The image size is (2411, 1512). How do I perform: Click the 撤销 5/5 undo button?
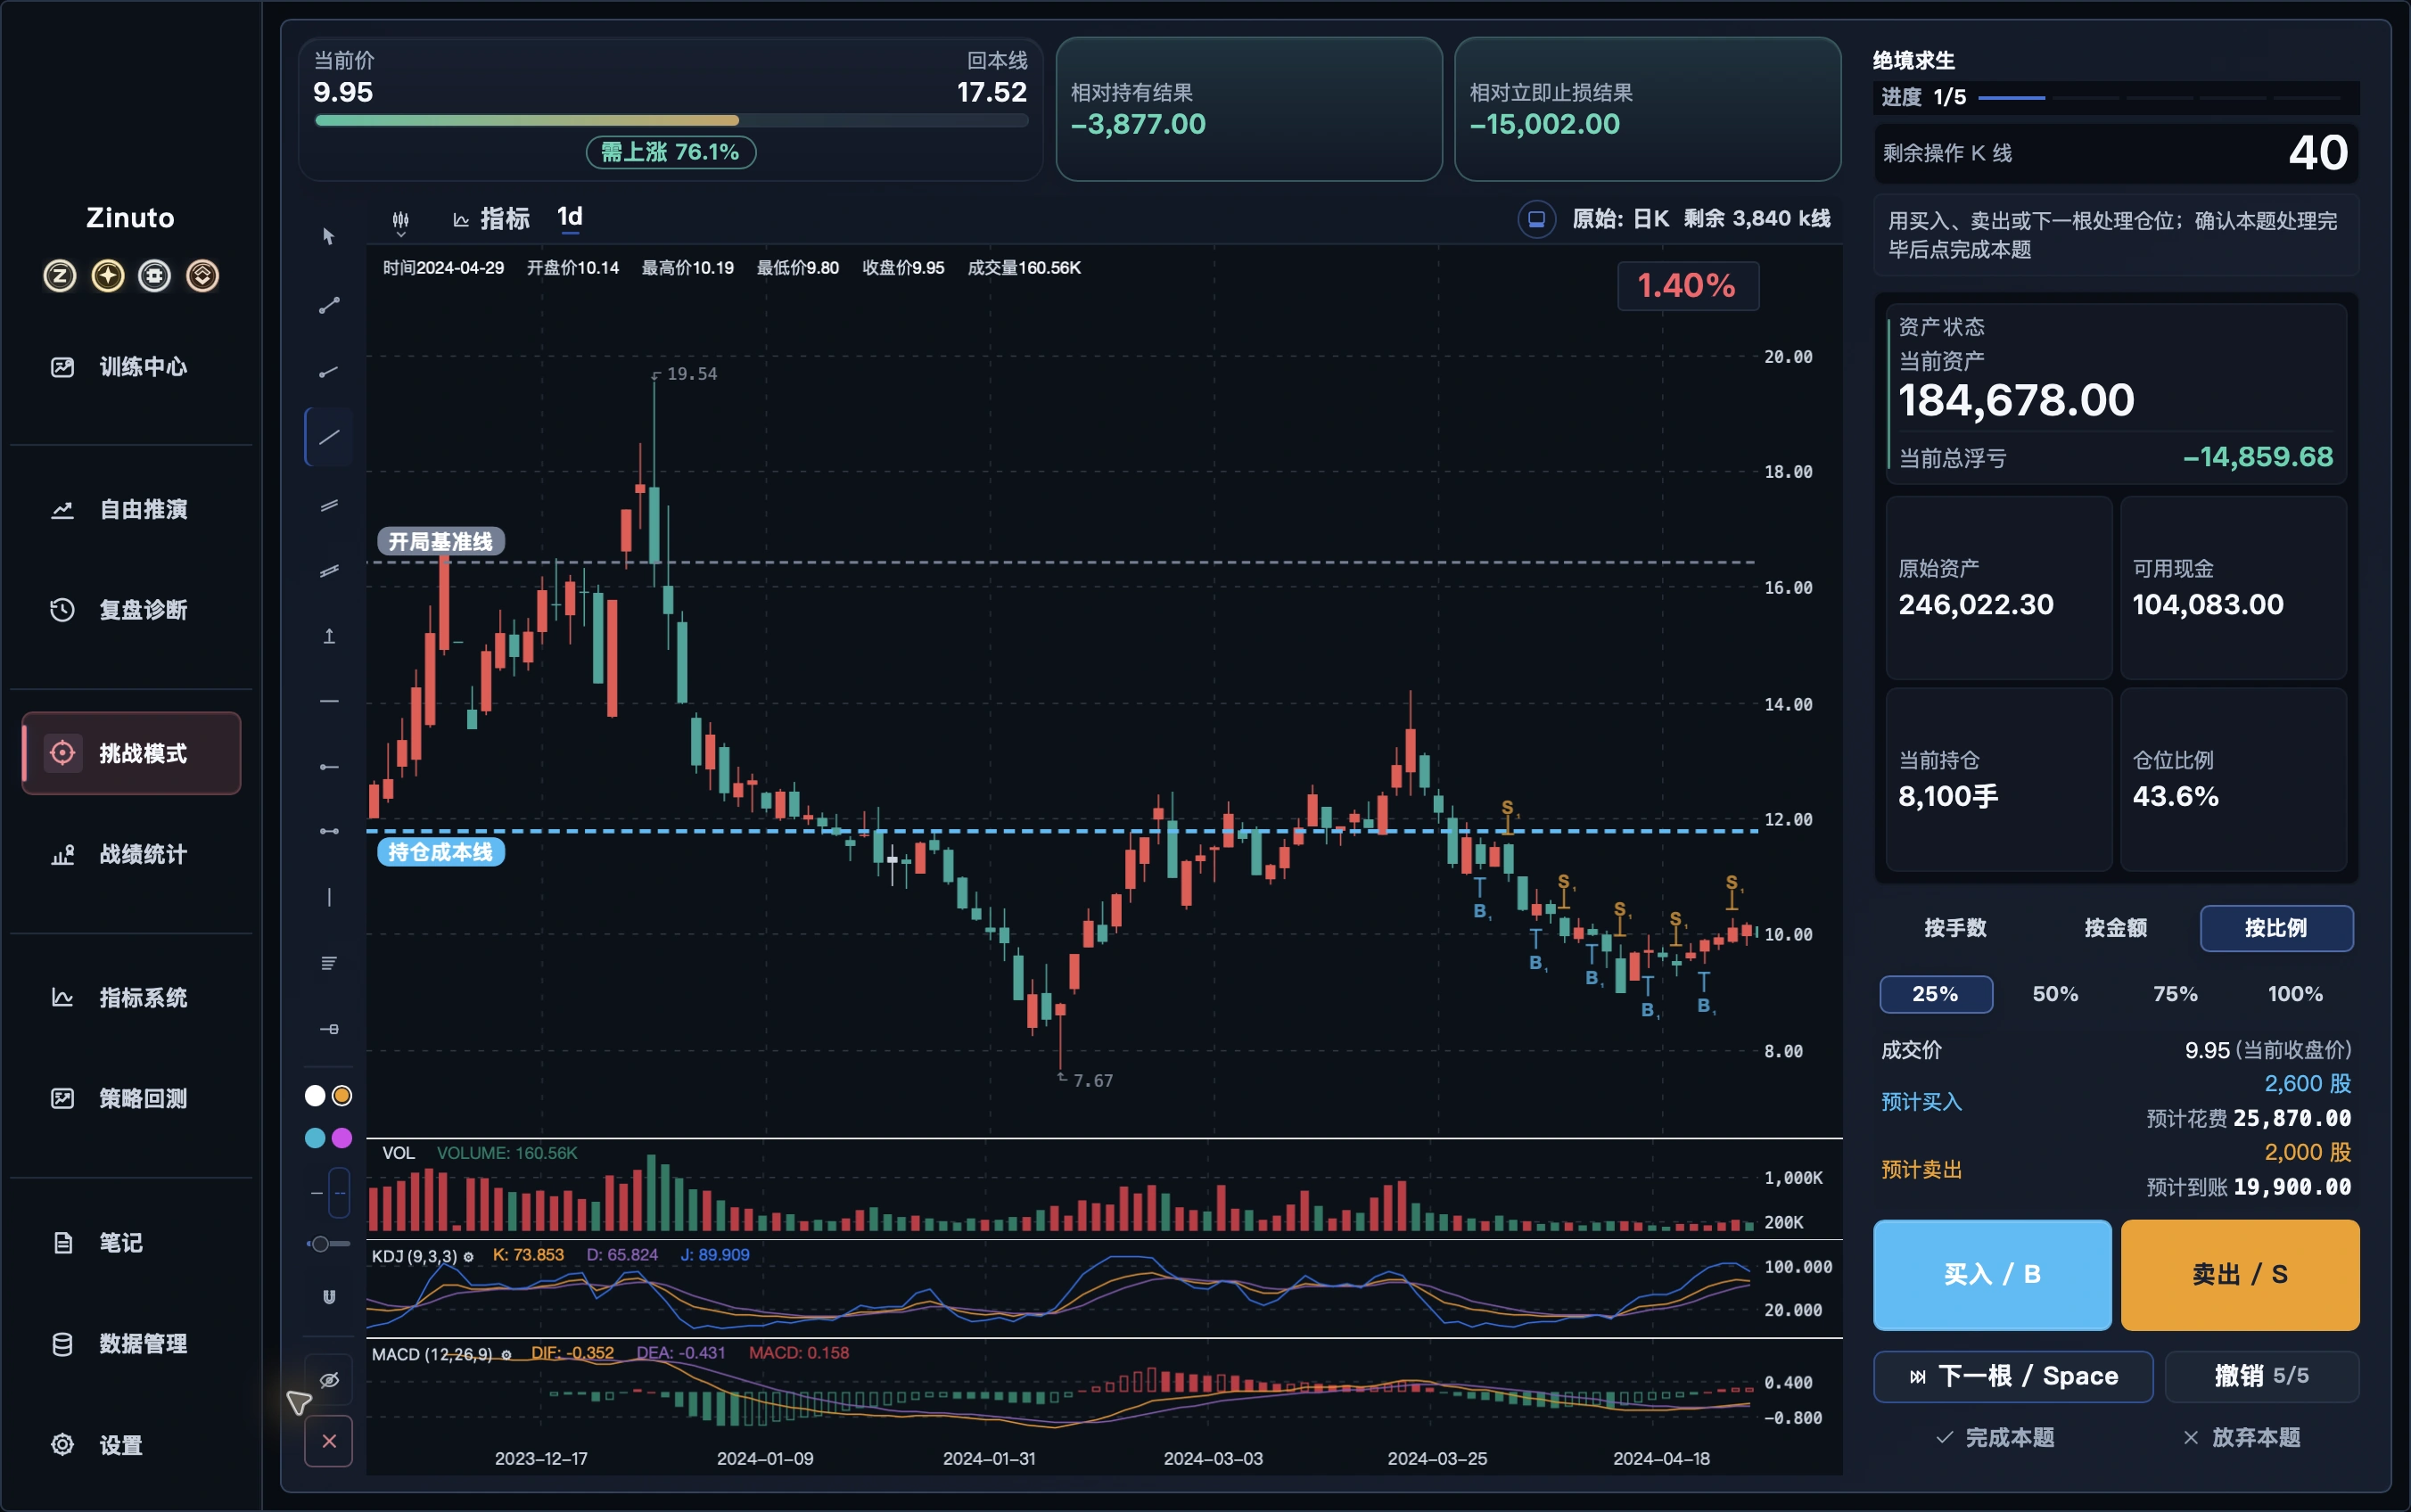(2262, 1377)
